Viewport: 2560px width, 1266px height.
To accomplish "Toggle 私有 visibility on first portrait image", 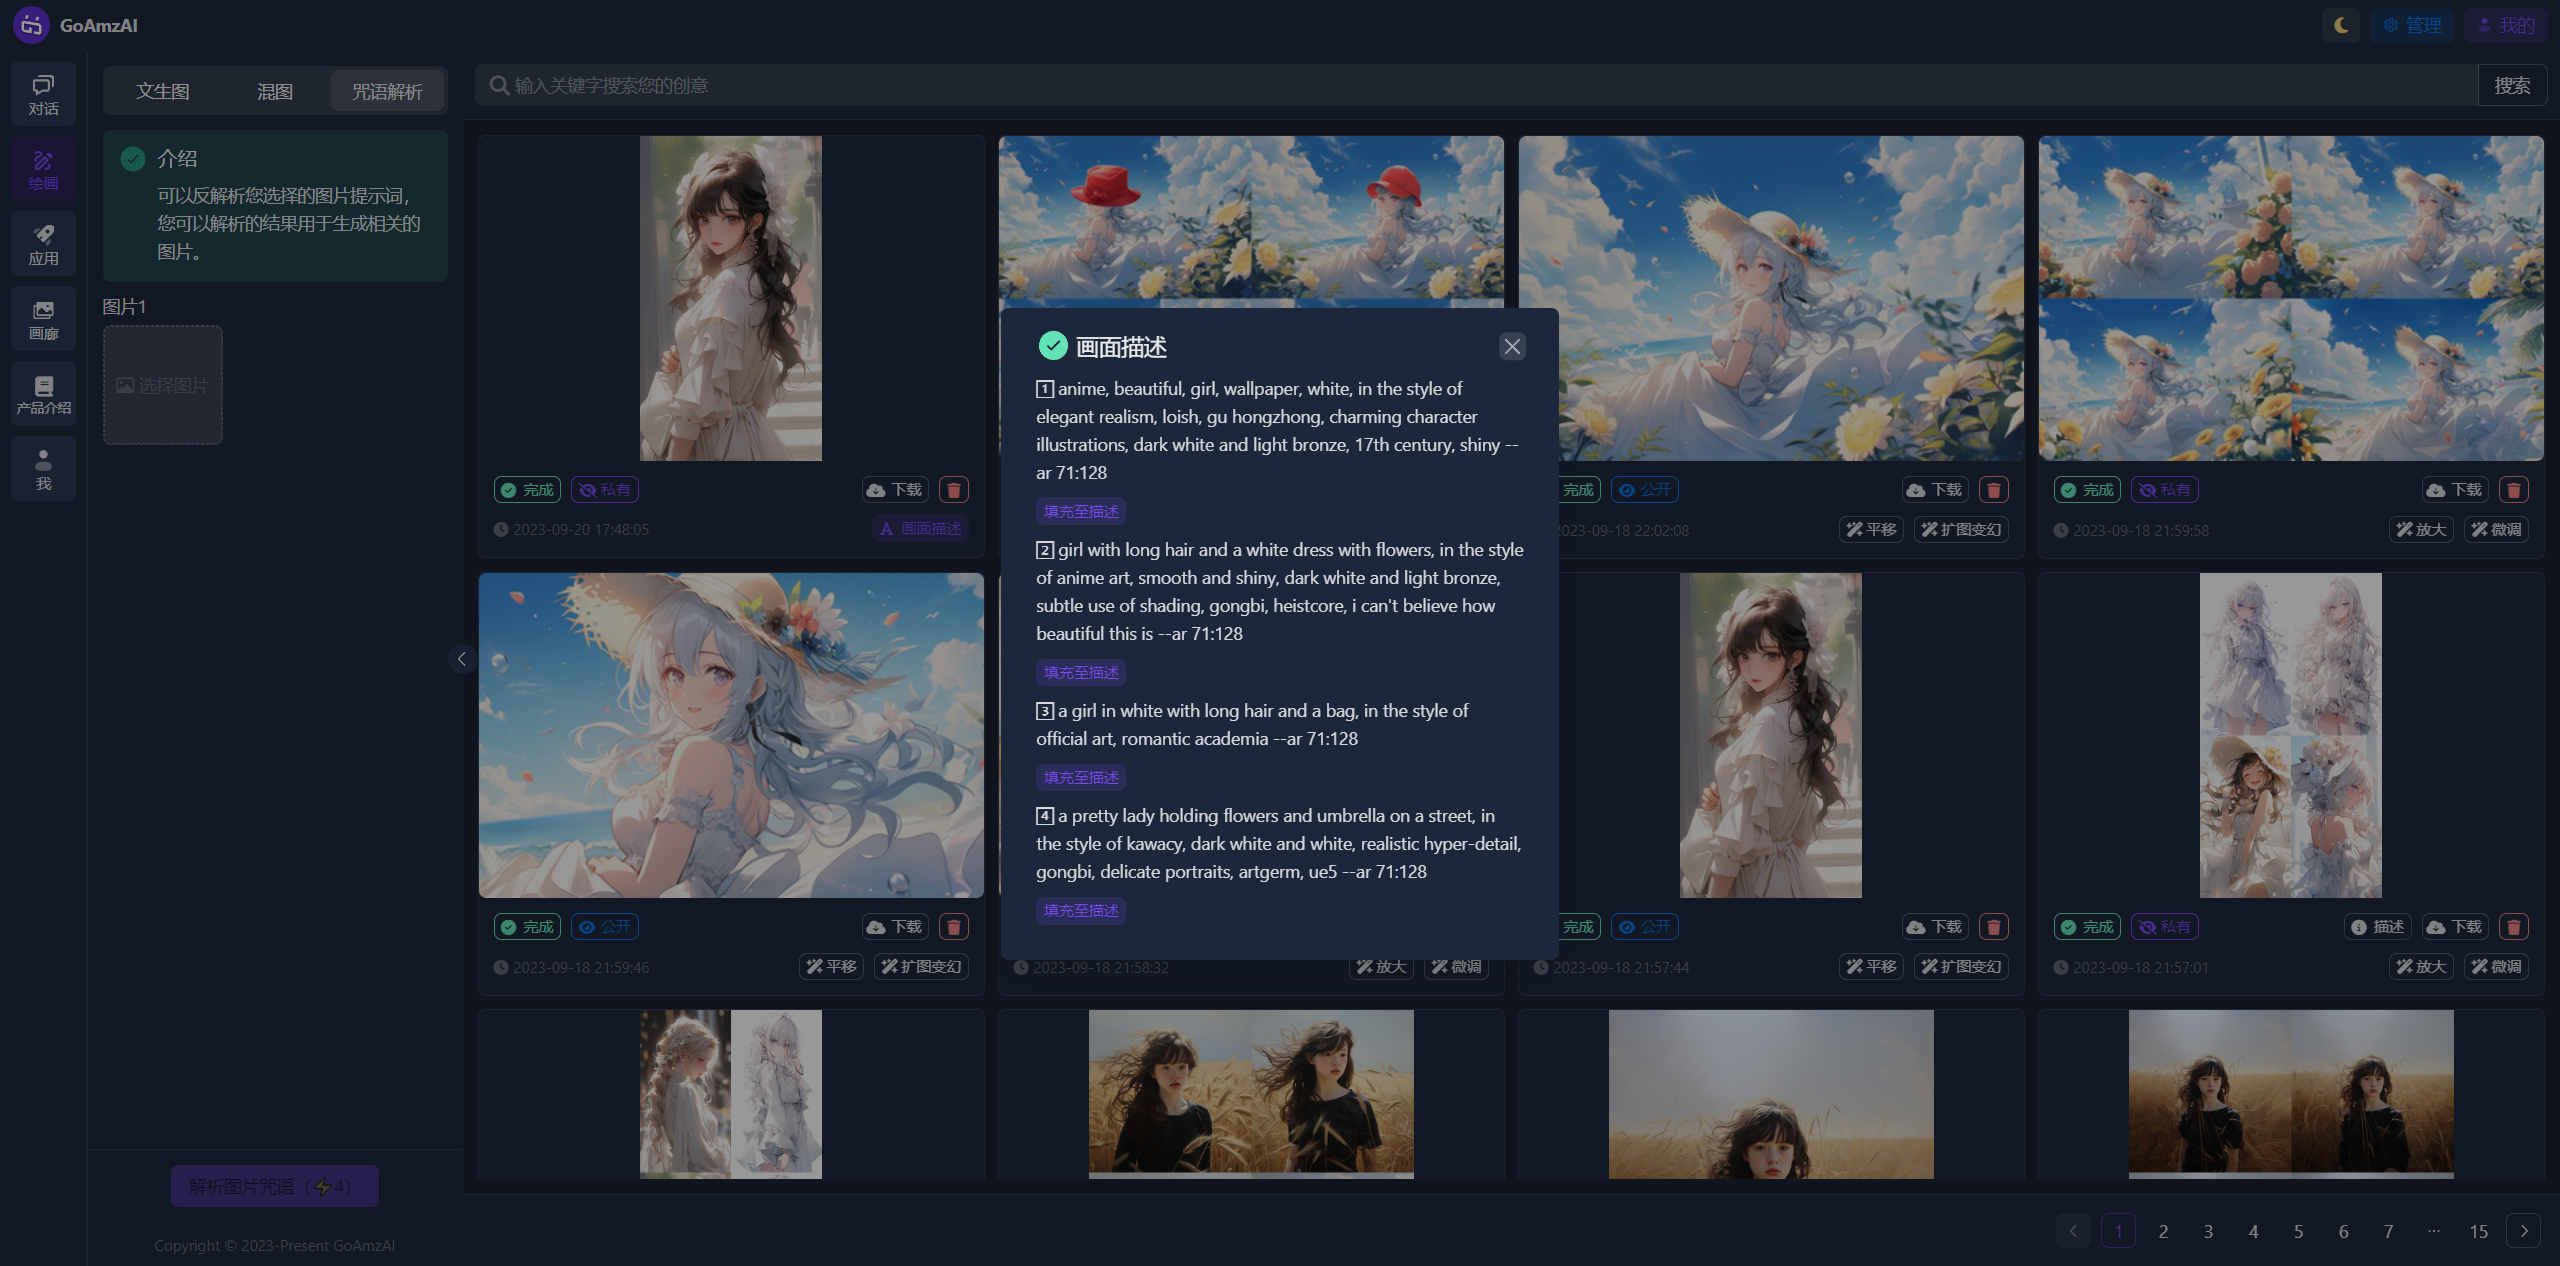I will [605, 490].
